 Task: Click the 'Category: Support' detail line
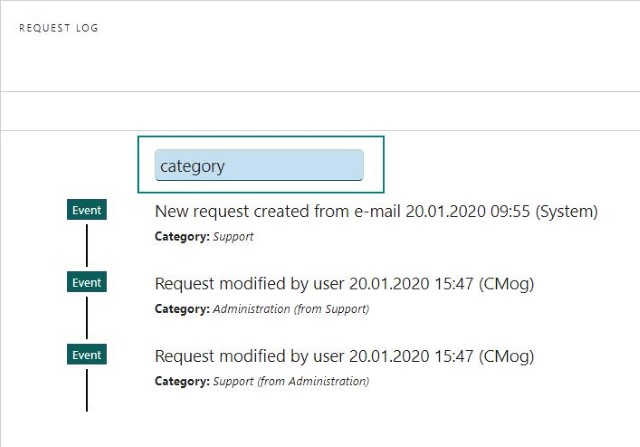click(x=204, y=237)
